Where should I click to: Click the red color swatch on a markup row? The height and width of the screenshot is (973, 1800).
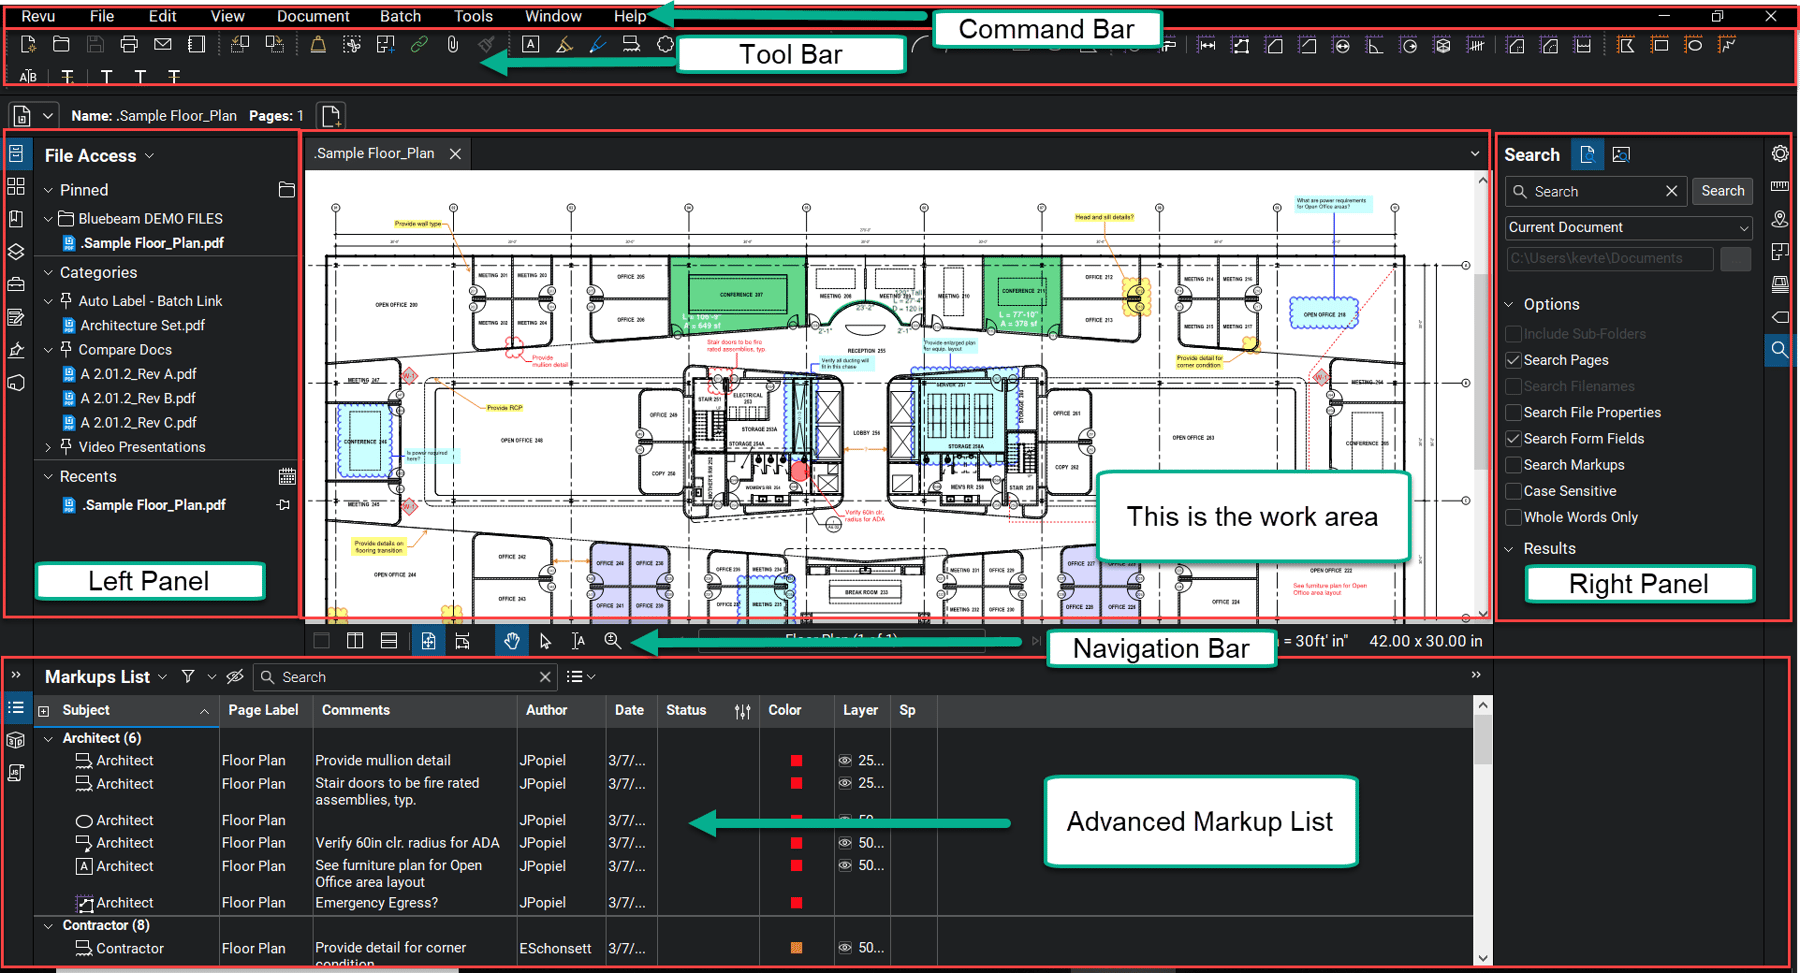[796, 760]
